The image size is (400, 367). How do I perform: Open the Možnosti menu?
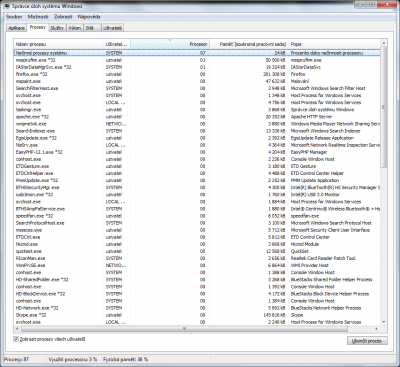click(38, 17)
